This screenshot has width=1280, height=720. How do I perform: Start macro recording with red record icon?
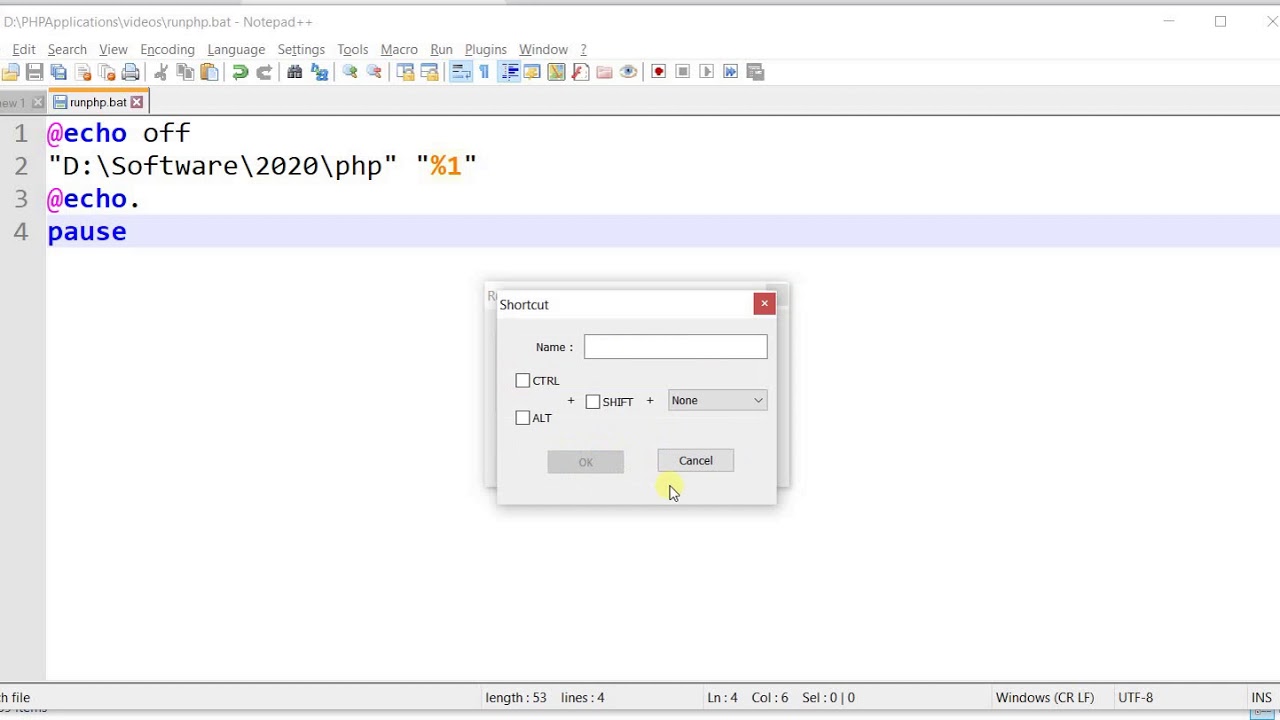pos(658,72)
